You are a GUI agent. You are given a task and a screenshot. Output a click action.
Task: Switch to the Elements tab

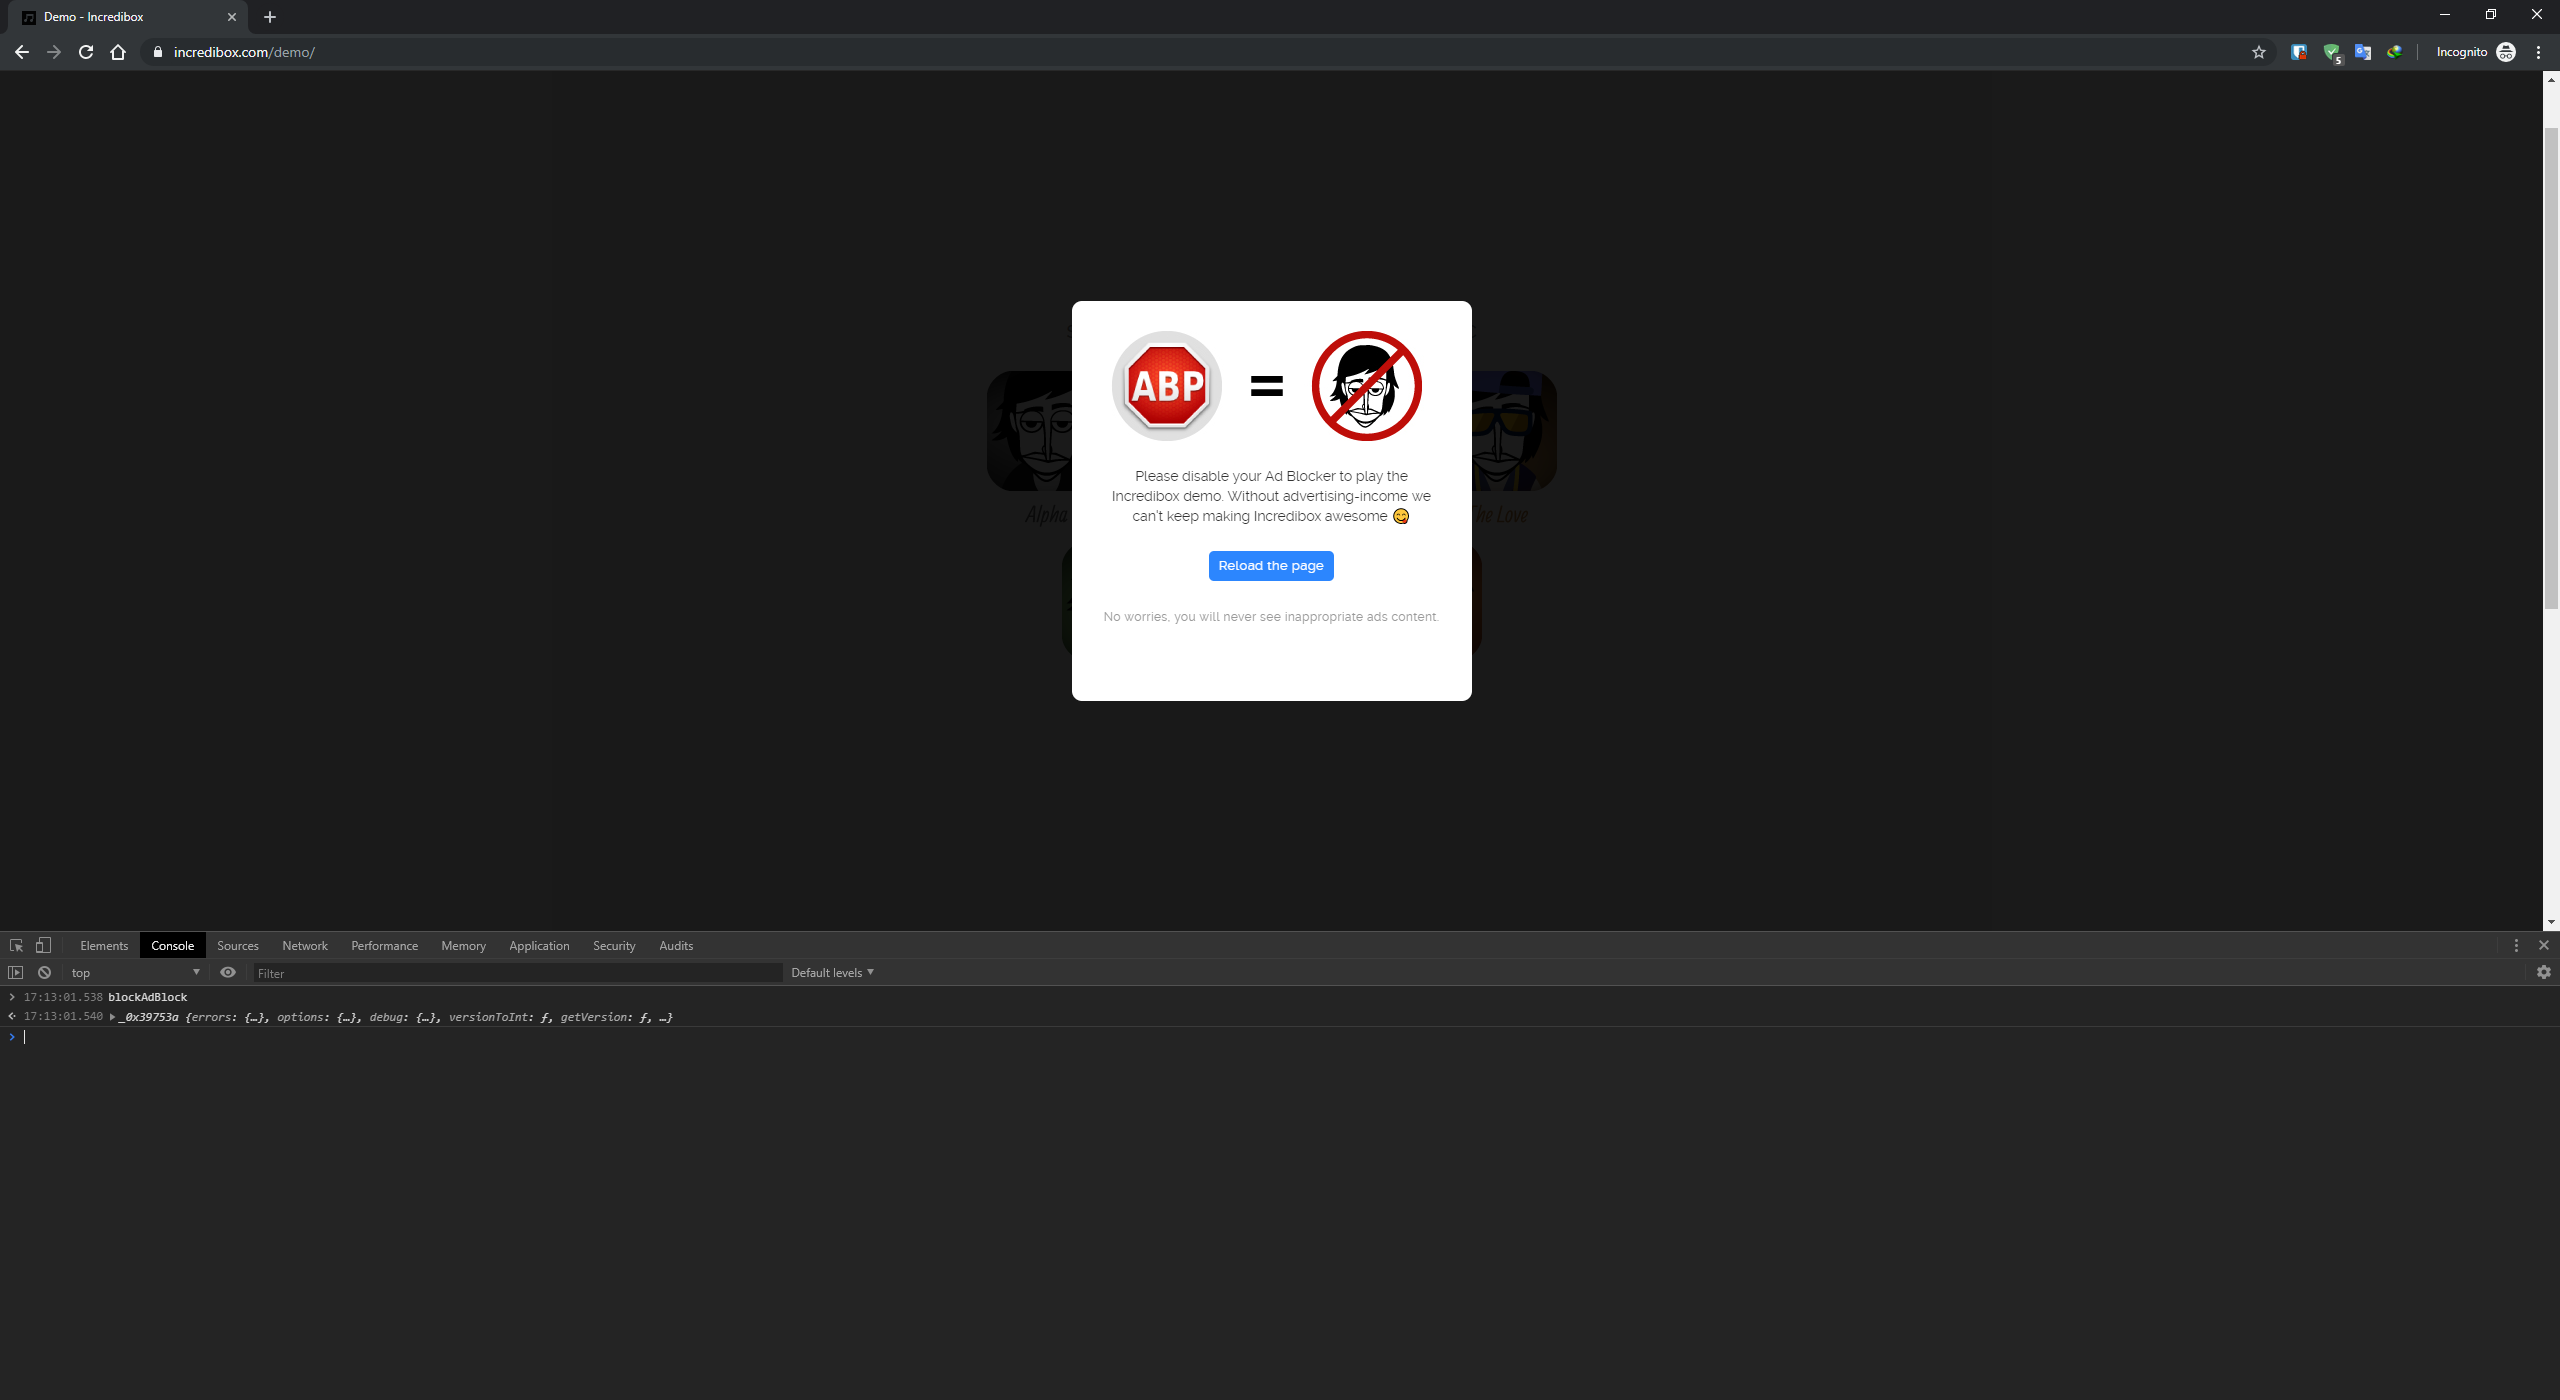coord(103,945)
